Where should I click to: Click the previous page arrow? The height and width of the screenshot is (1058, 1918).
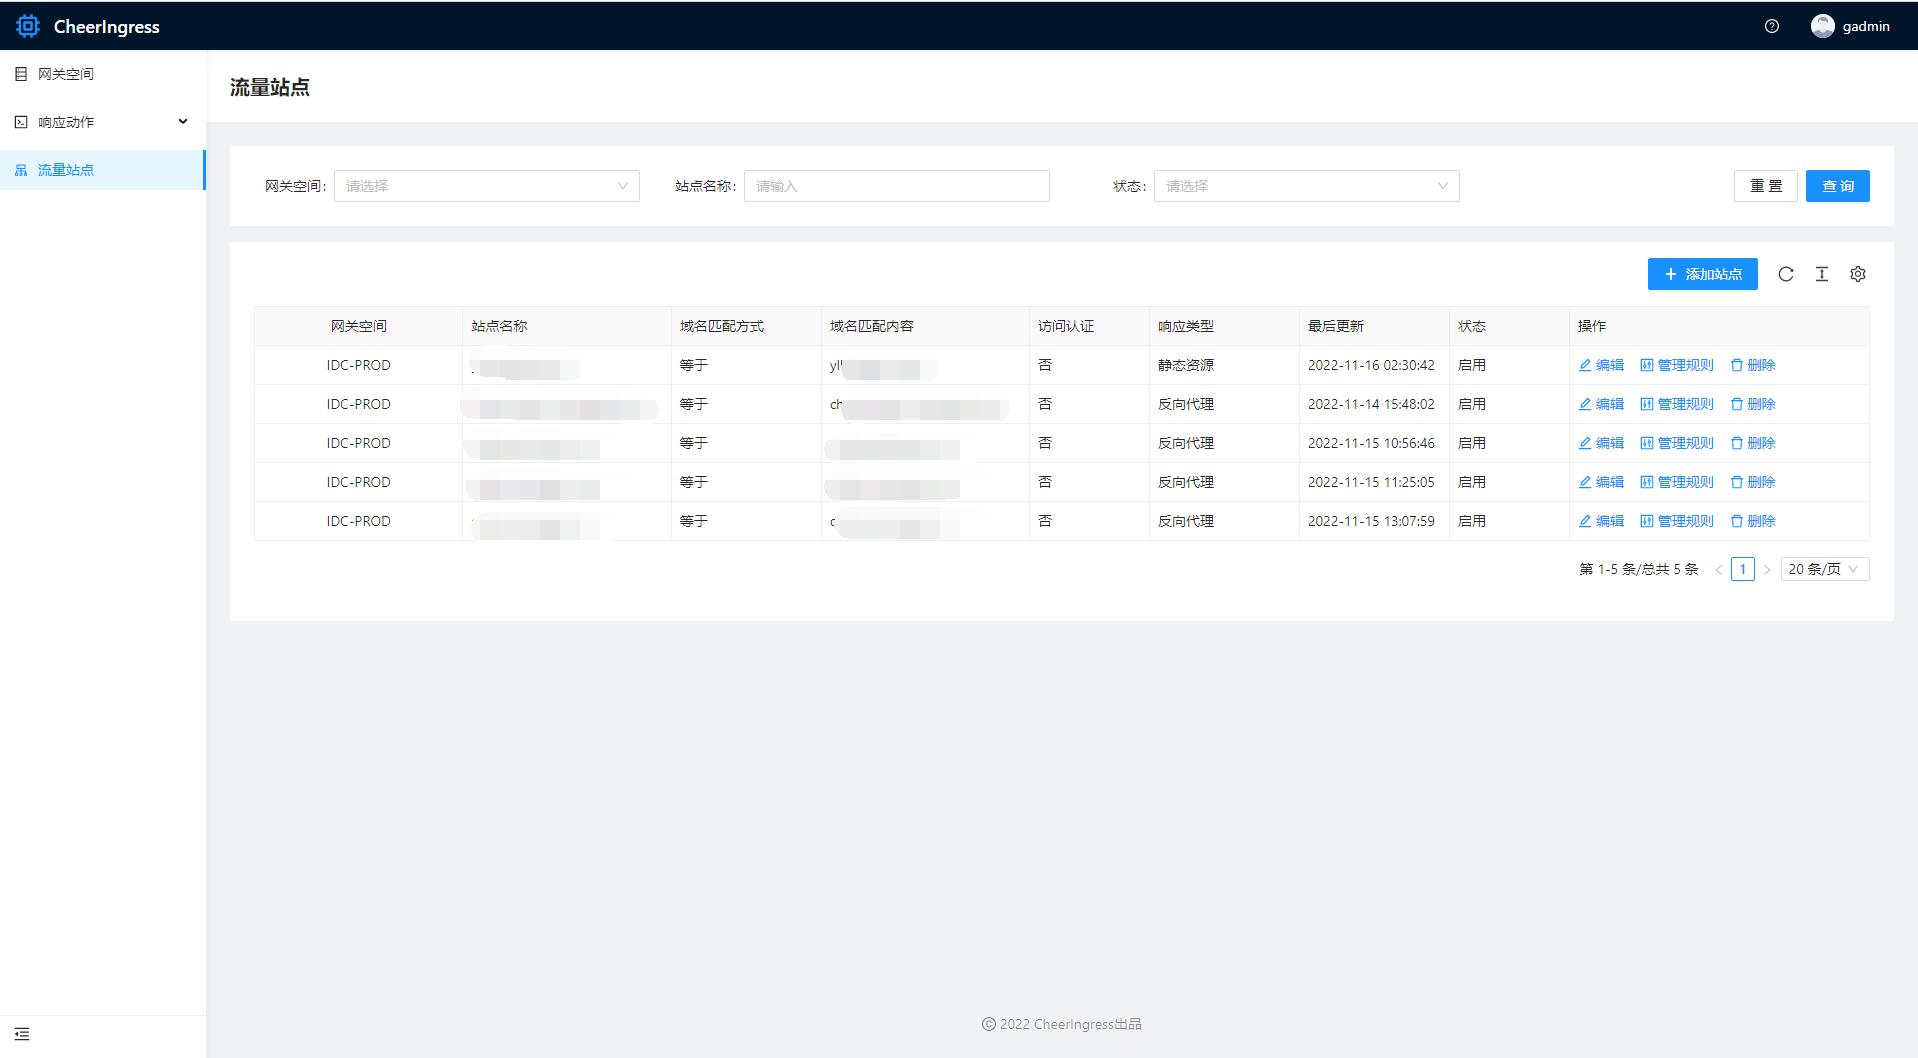pos(1718,570)
